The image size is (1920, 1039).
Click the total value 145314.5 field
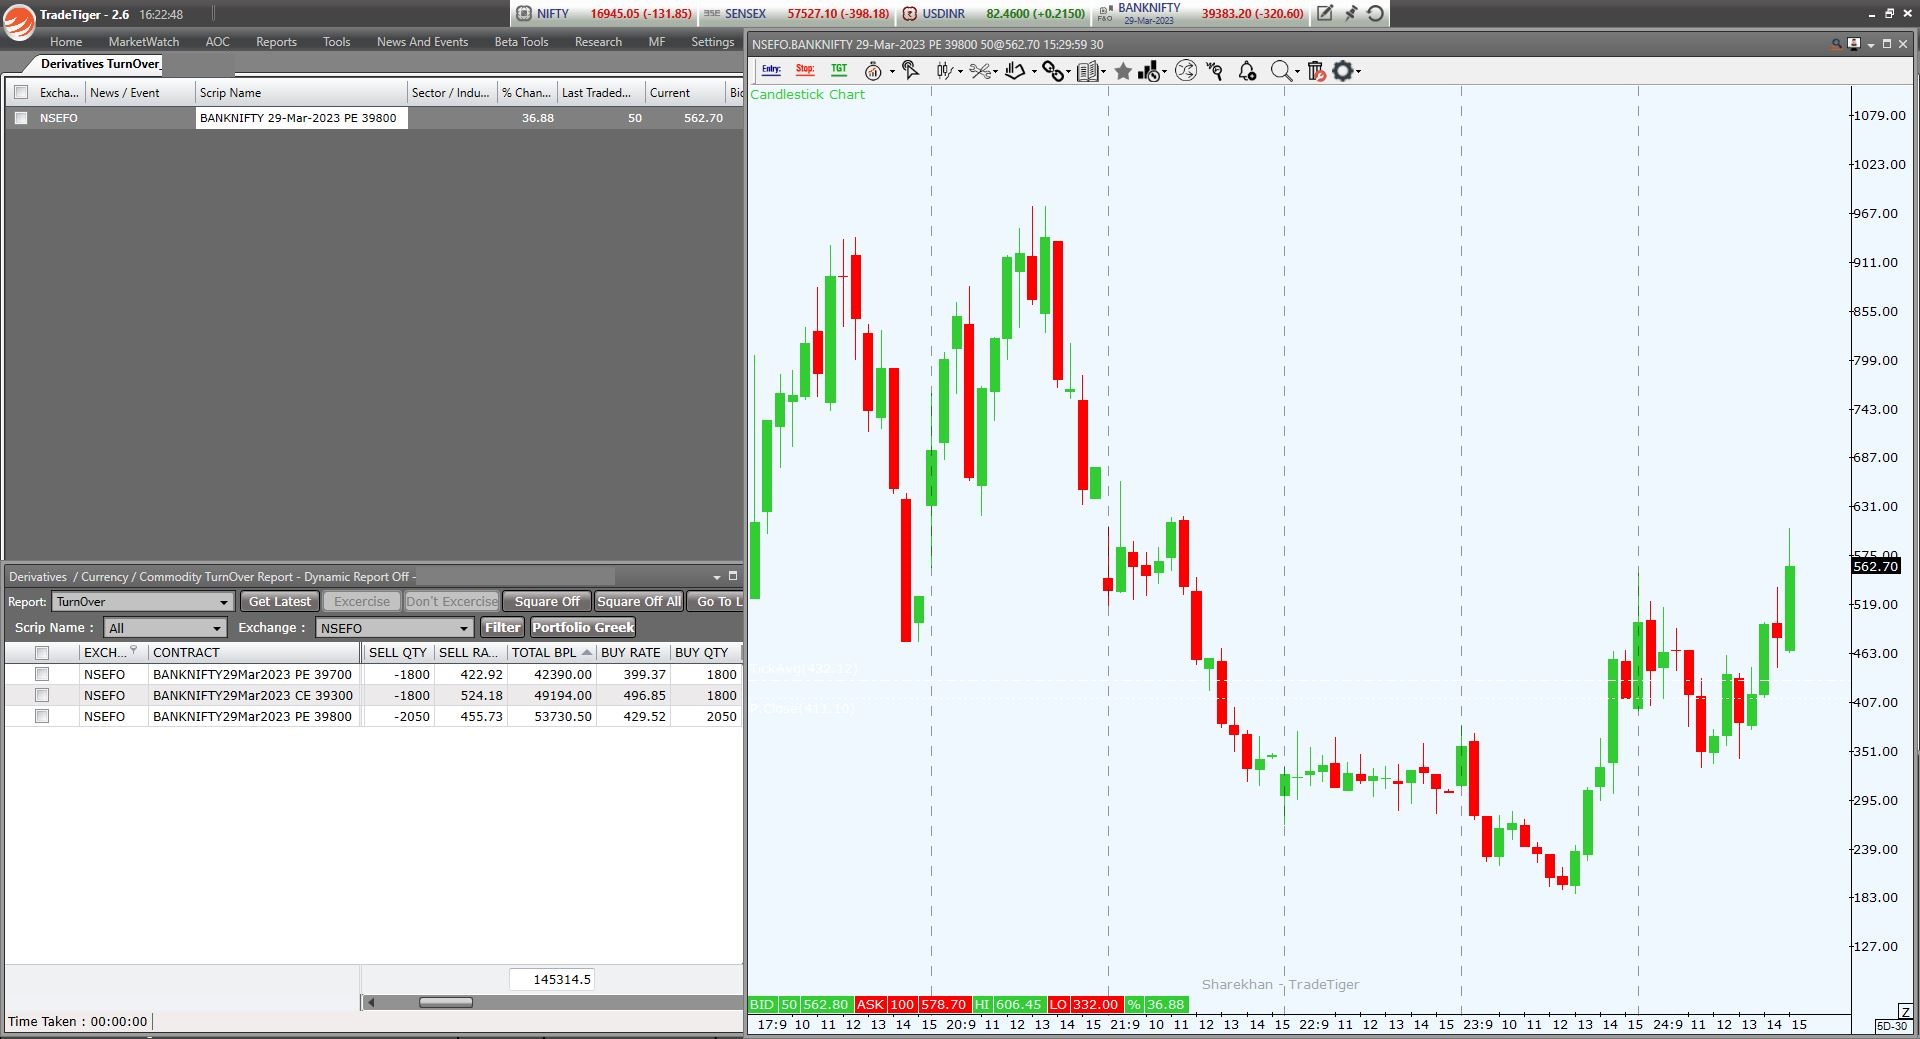pyautogui.click(x=552, y=979)
